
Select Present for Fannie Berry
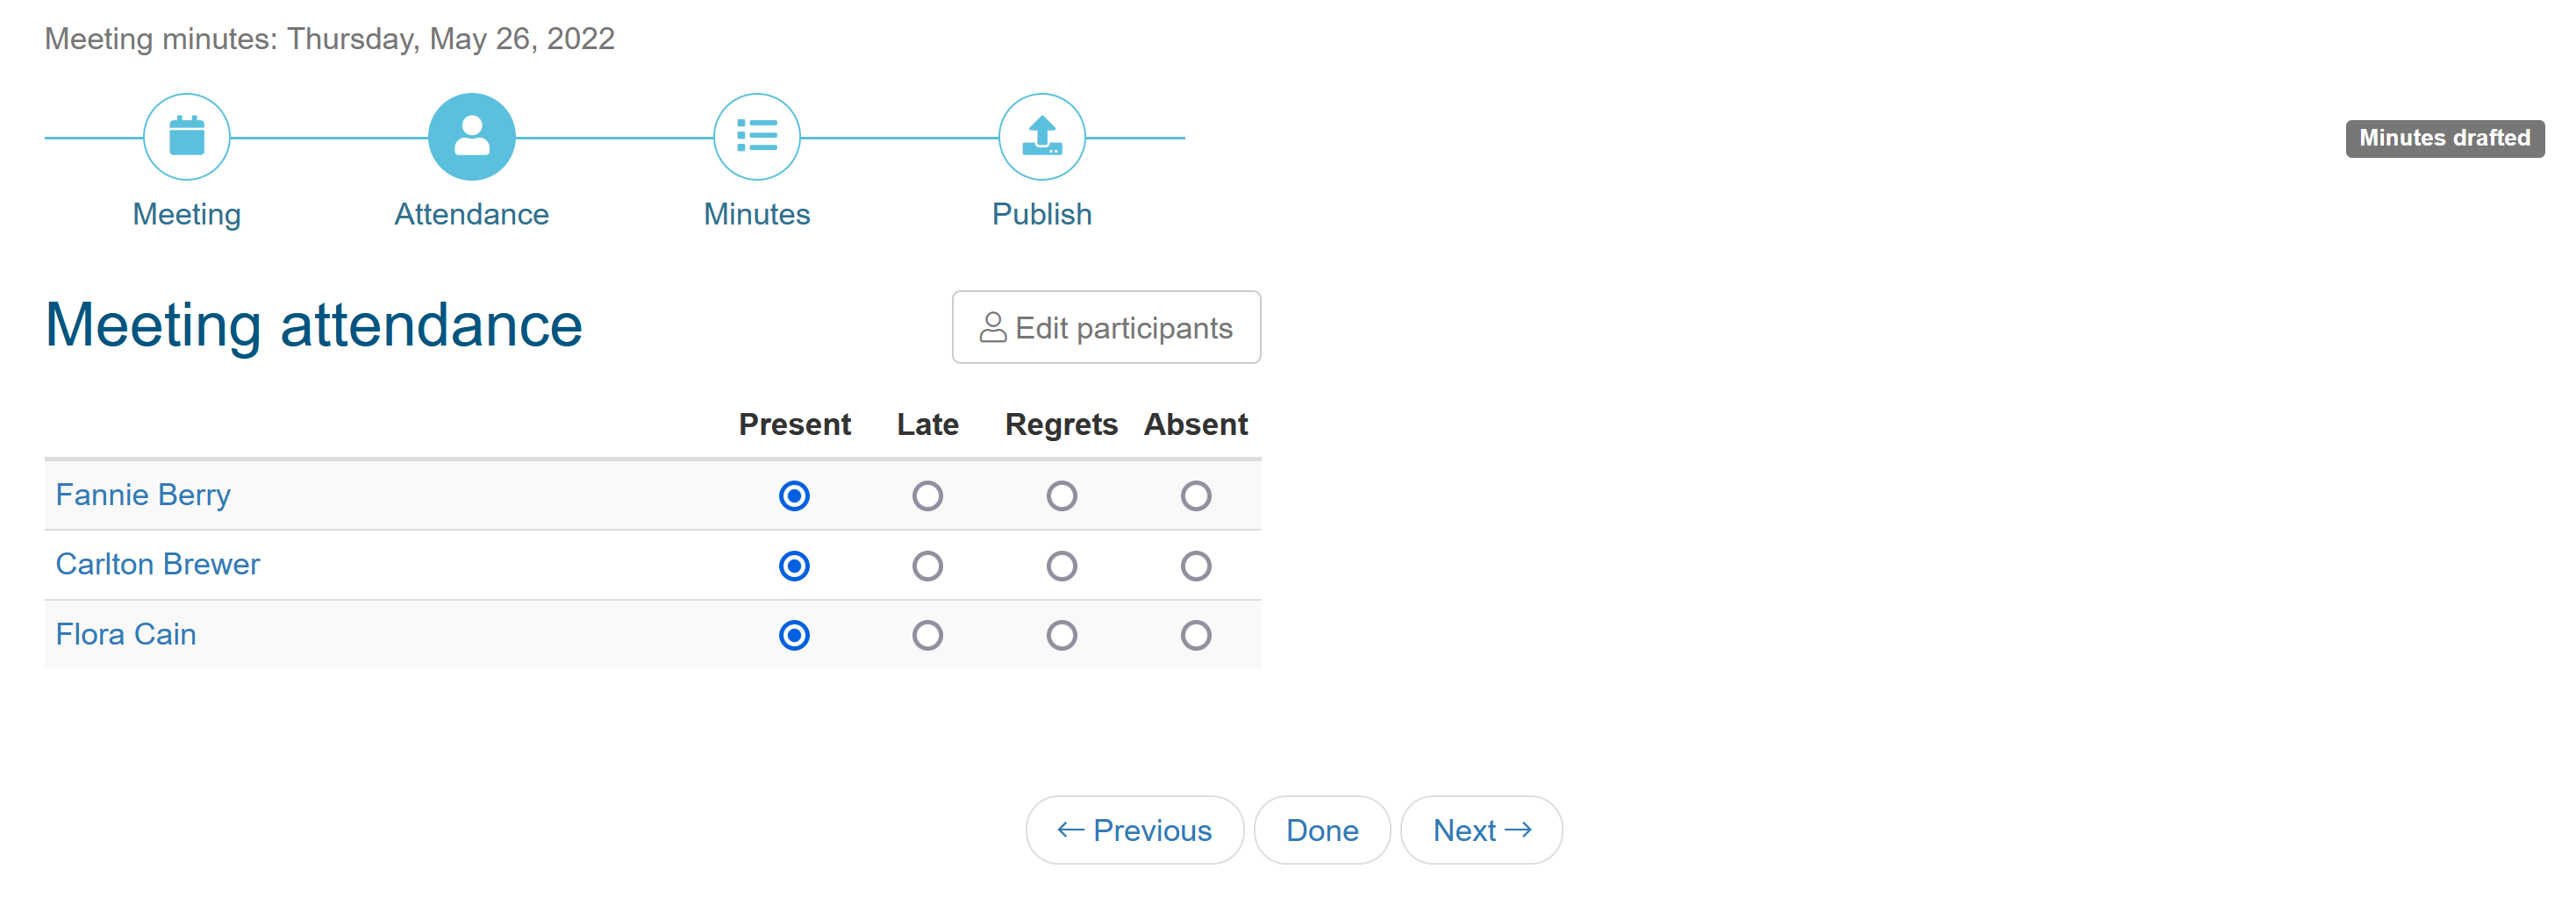794,496
